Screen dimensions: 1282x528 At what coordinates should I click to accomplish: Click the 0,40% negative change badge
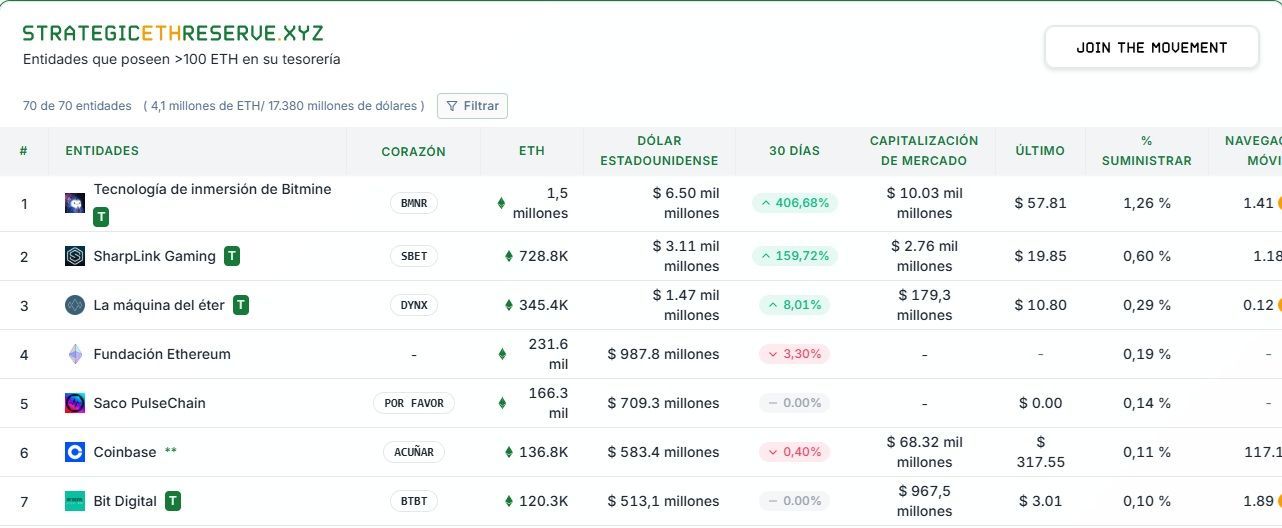pyautogui.click(x=795, y=452)
